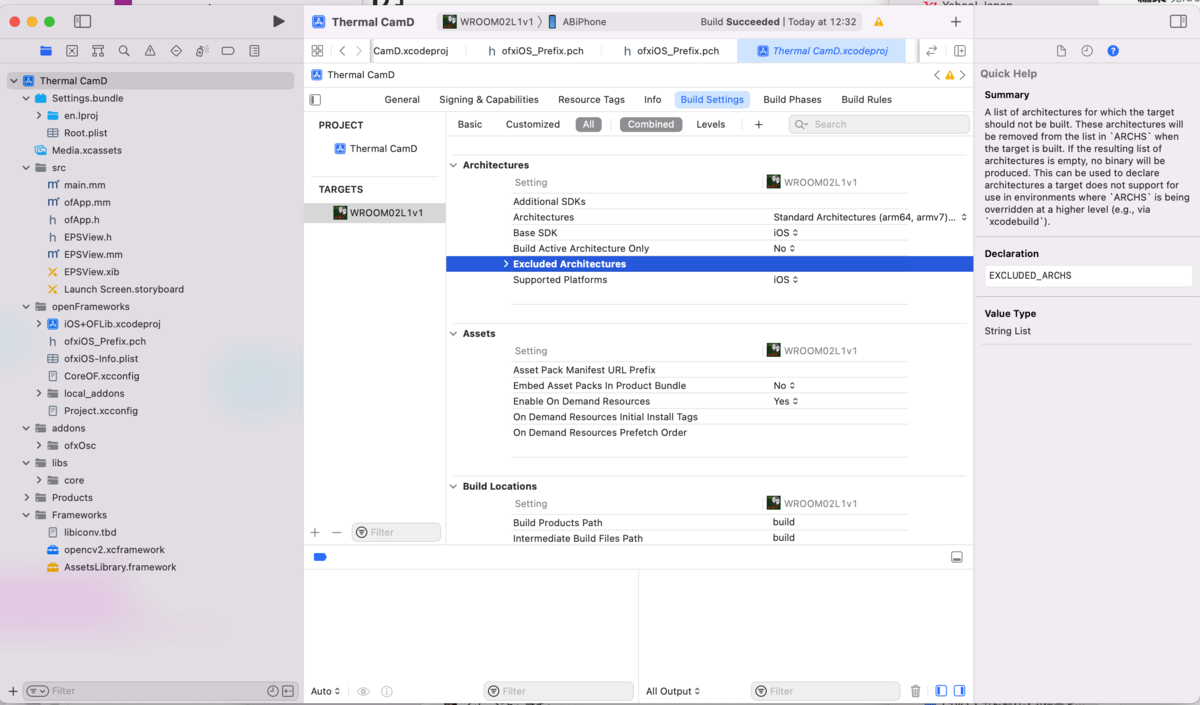Select the WROOM02L1v1 scheme in toolbar
1200x705 pixels.
(489, 22)
